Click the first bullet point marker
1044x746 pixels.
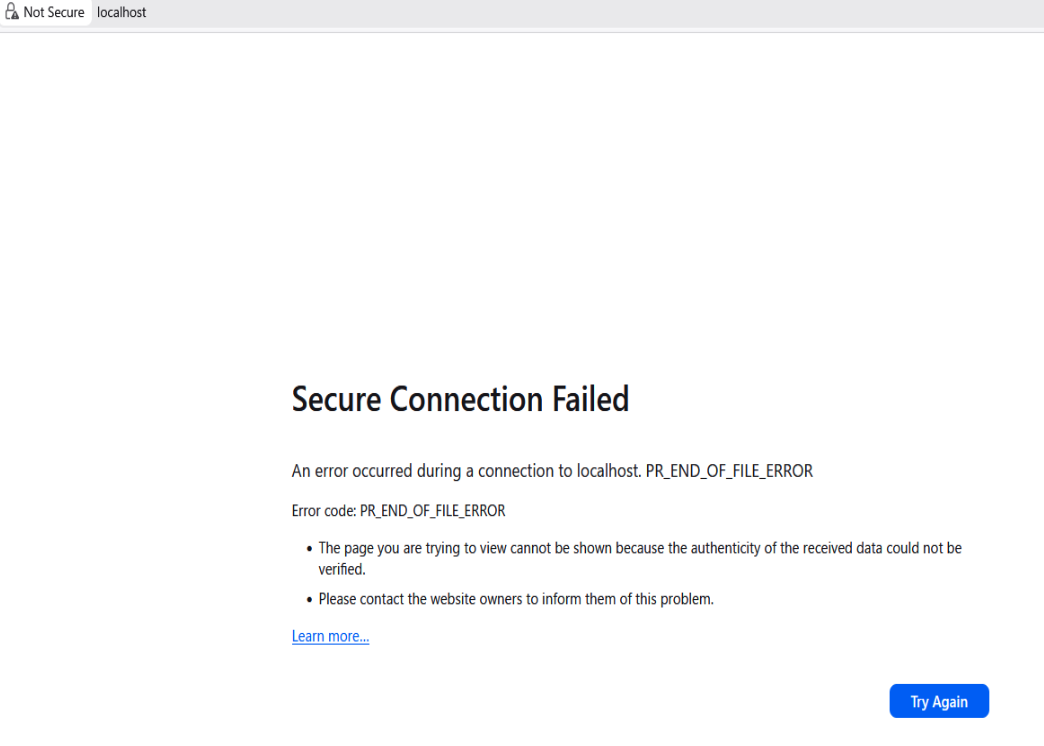click(x=309, y=549)
